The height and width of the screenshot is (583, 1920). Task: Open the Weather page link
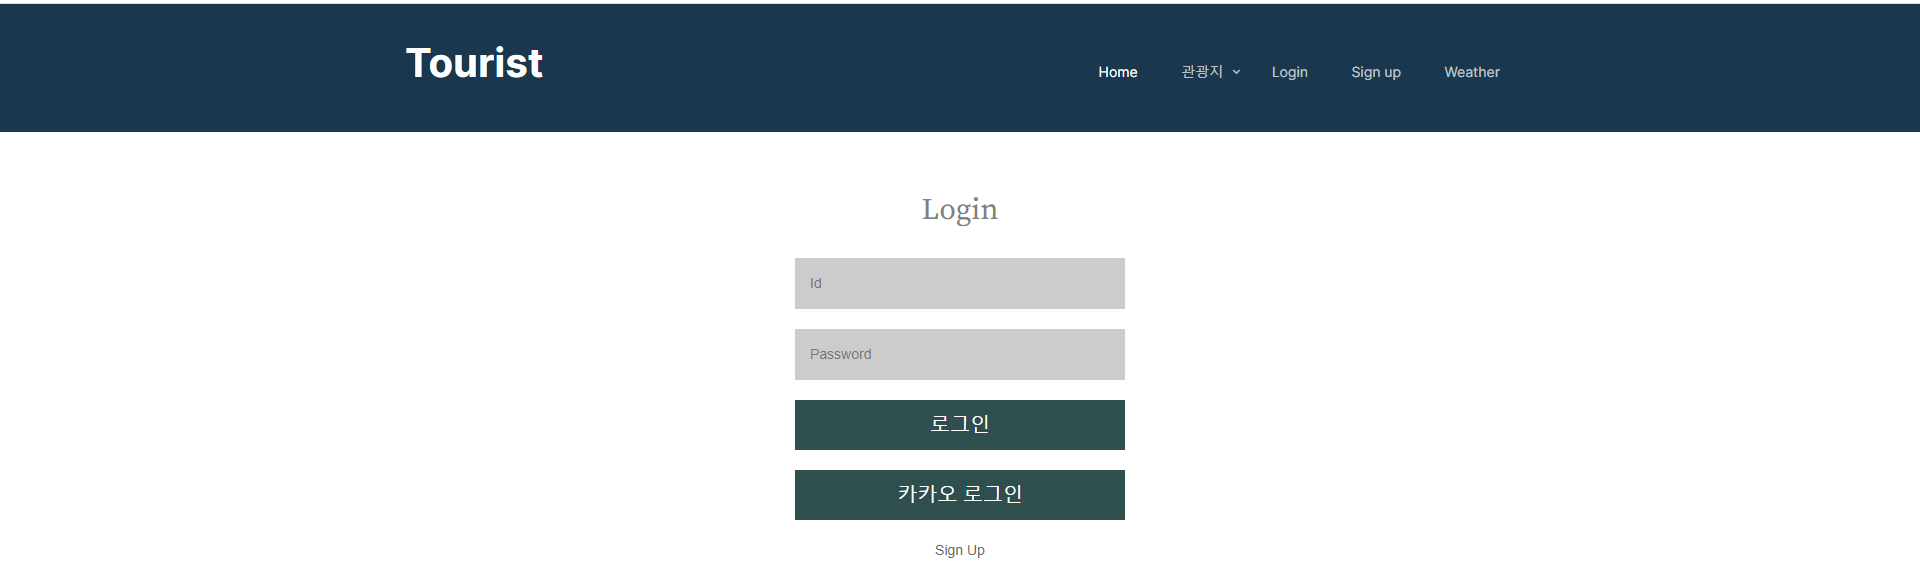click(1471, 72)
